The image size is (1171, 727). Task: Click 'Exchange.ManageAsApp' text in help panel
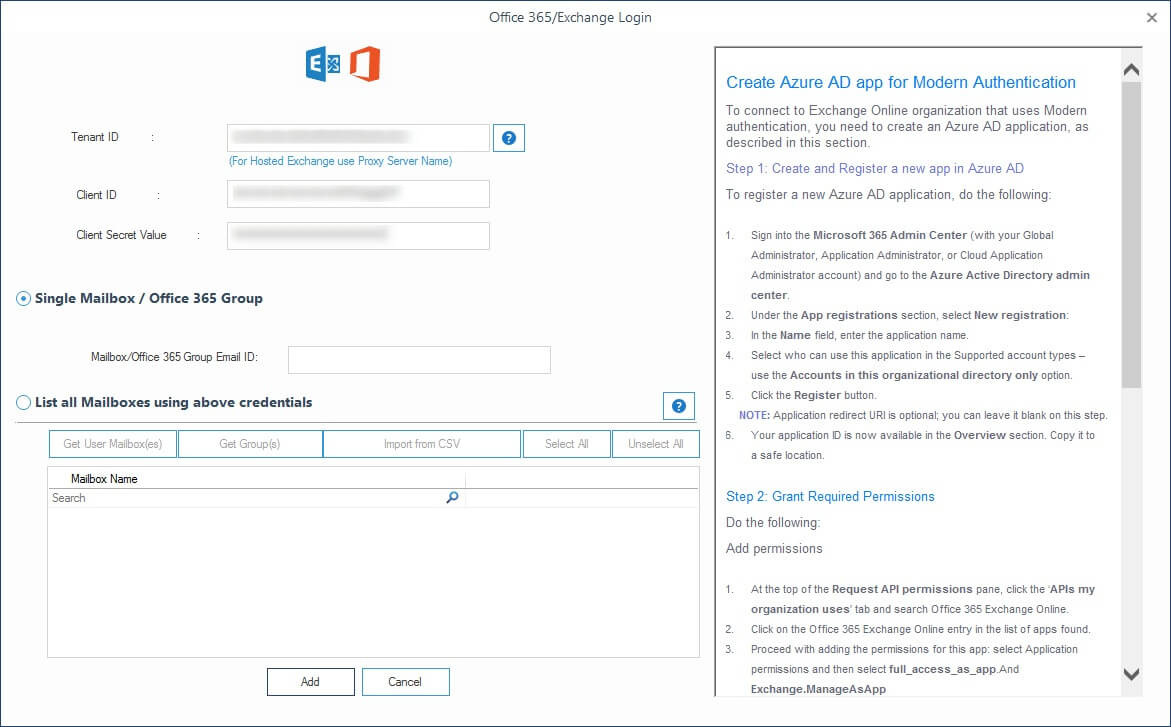click(819, 690)
